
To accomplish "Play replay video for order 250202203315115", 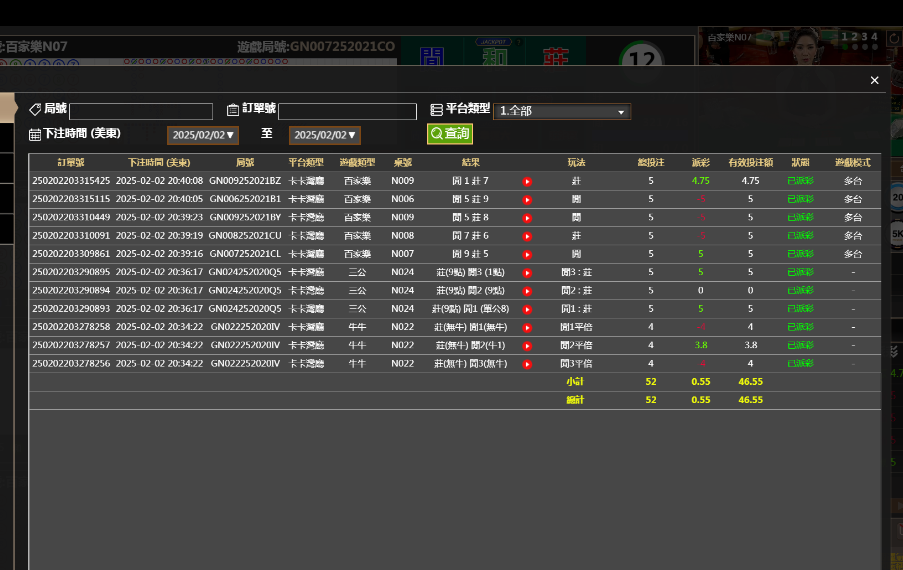I will [x=527, y=199].
